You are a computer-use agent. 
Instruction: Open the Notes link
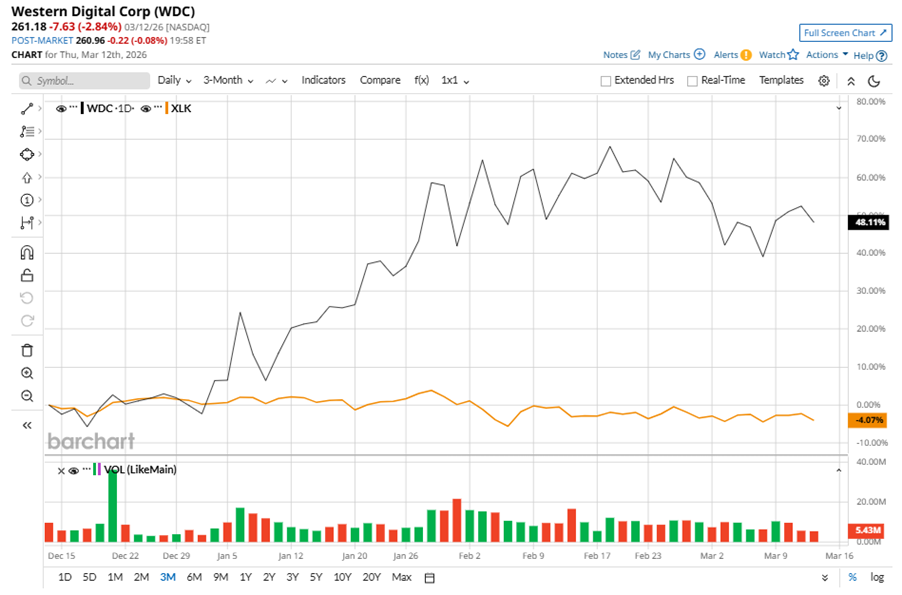coord(615,55)
